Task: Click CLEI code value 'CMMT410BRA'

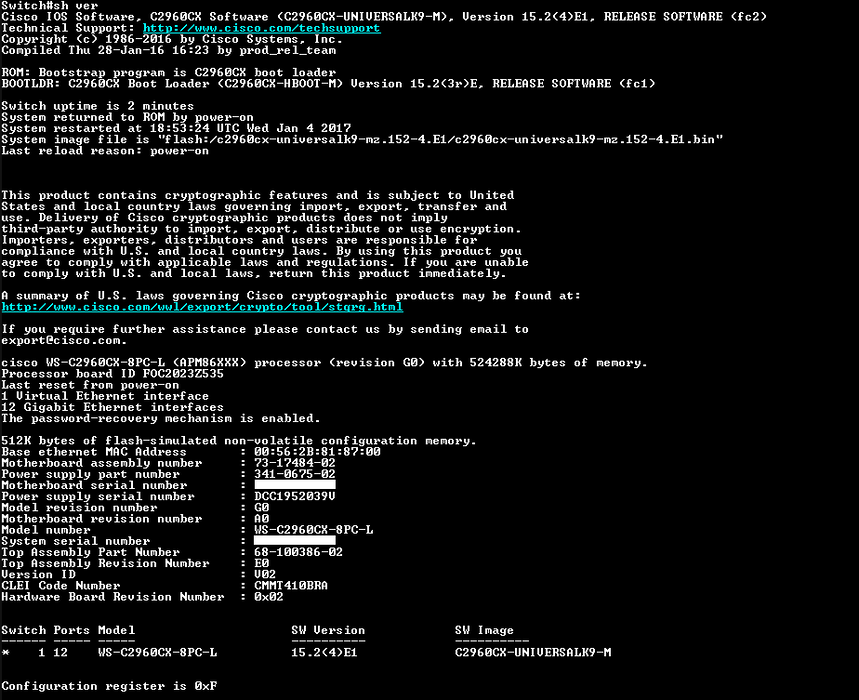Action: pos(291,586)
